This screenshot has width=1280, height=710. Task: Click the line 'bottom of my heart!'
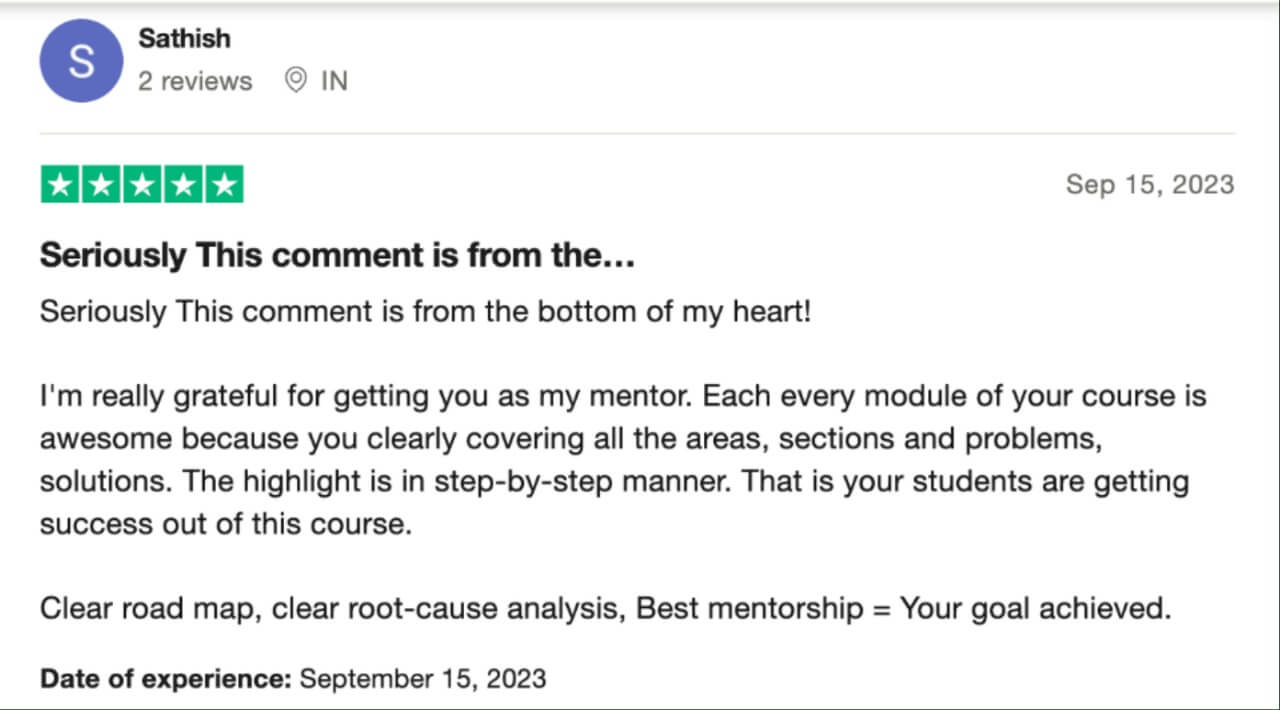(x=674, y=311)
